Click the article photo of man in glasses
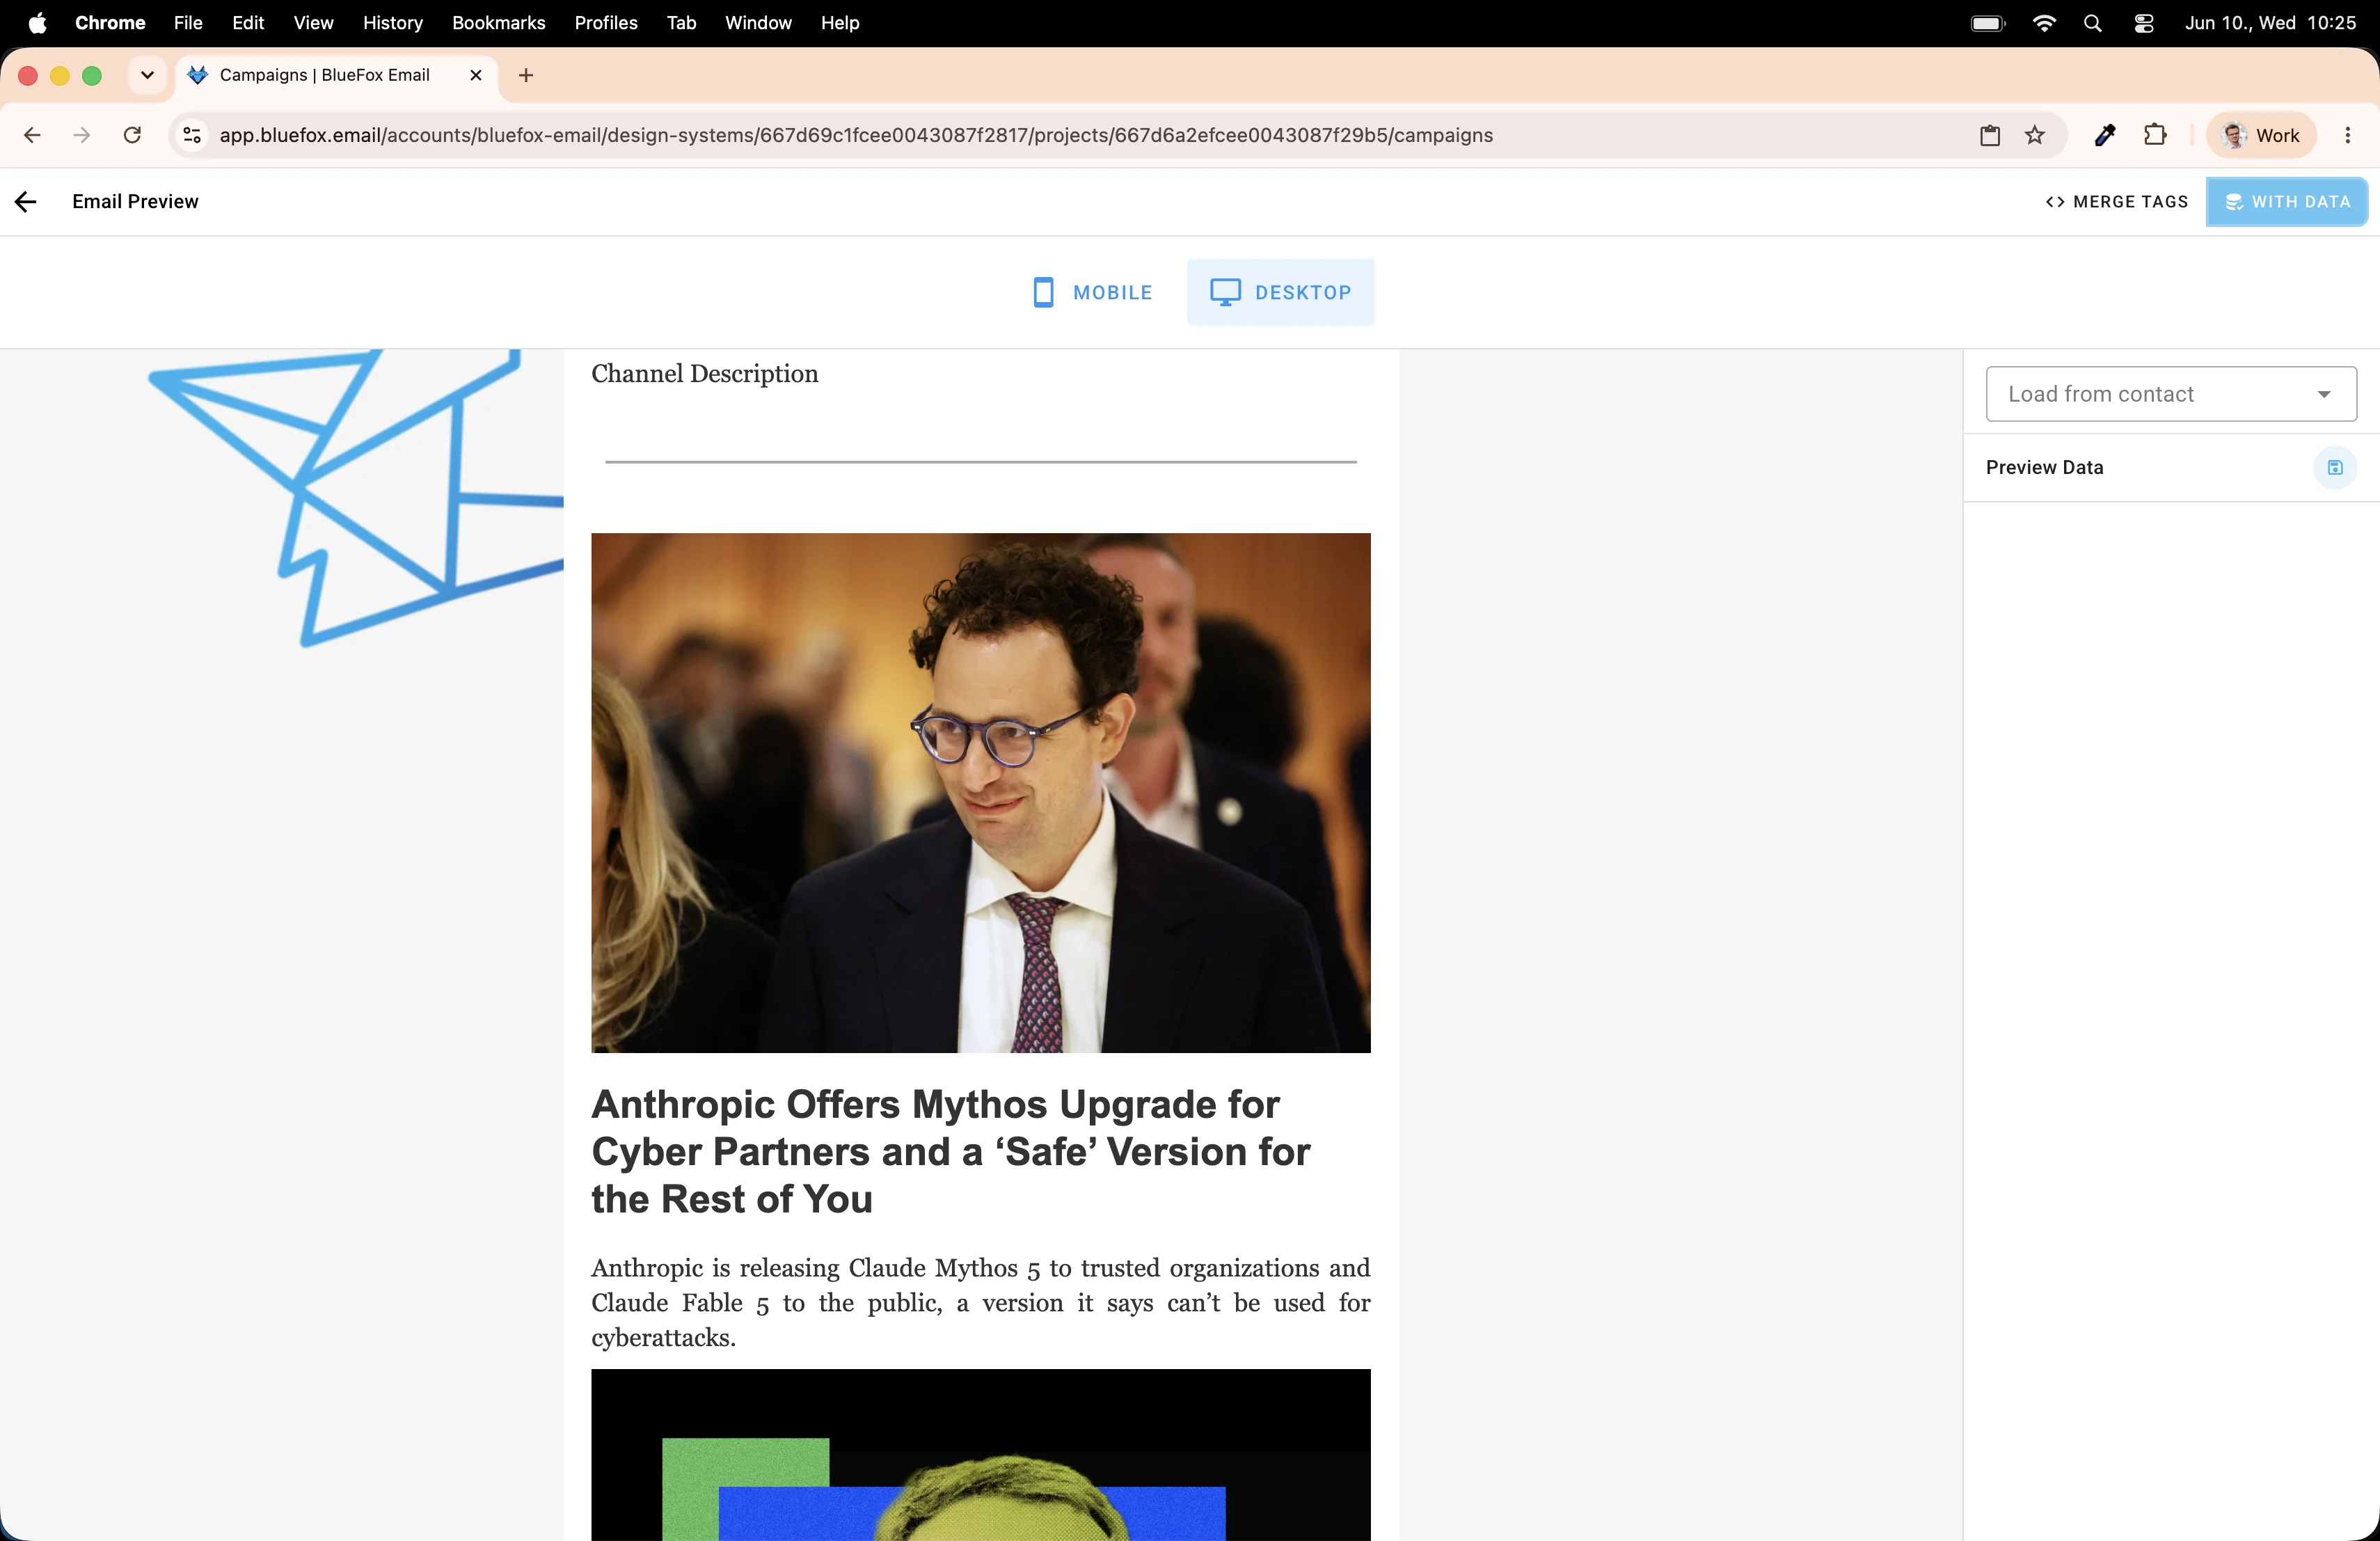 tap(980, 792)
